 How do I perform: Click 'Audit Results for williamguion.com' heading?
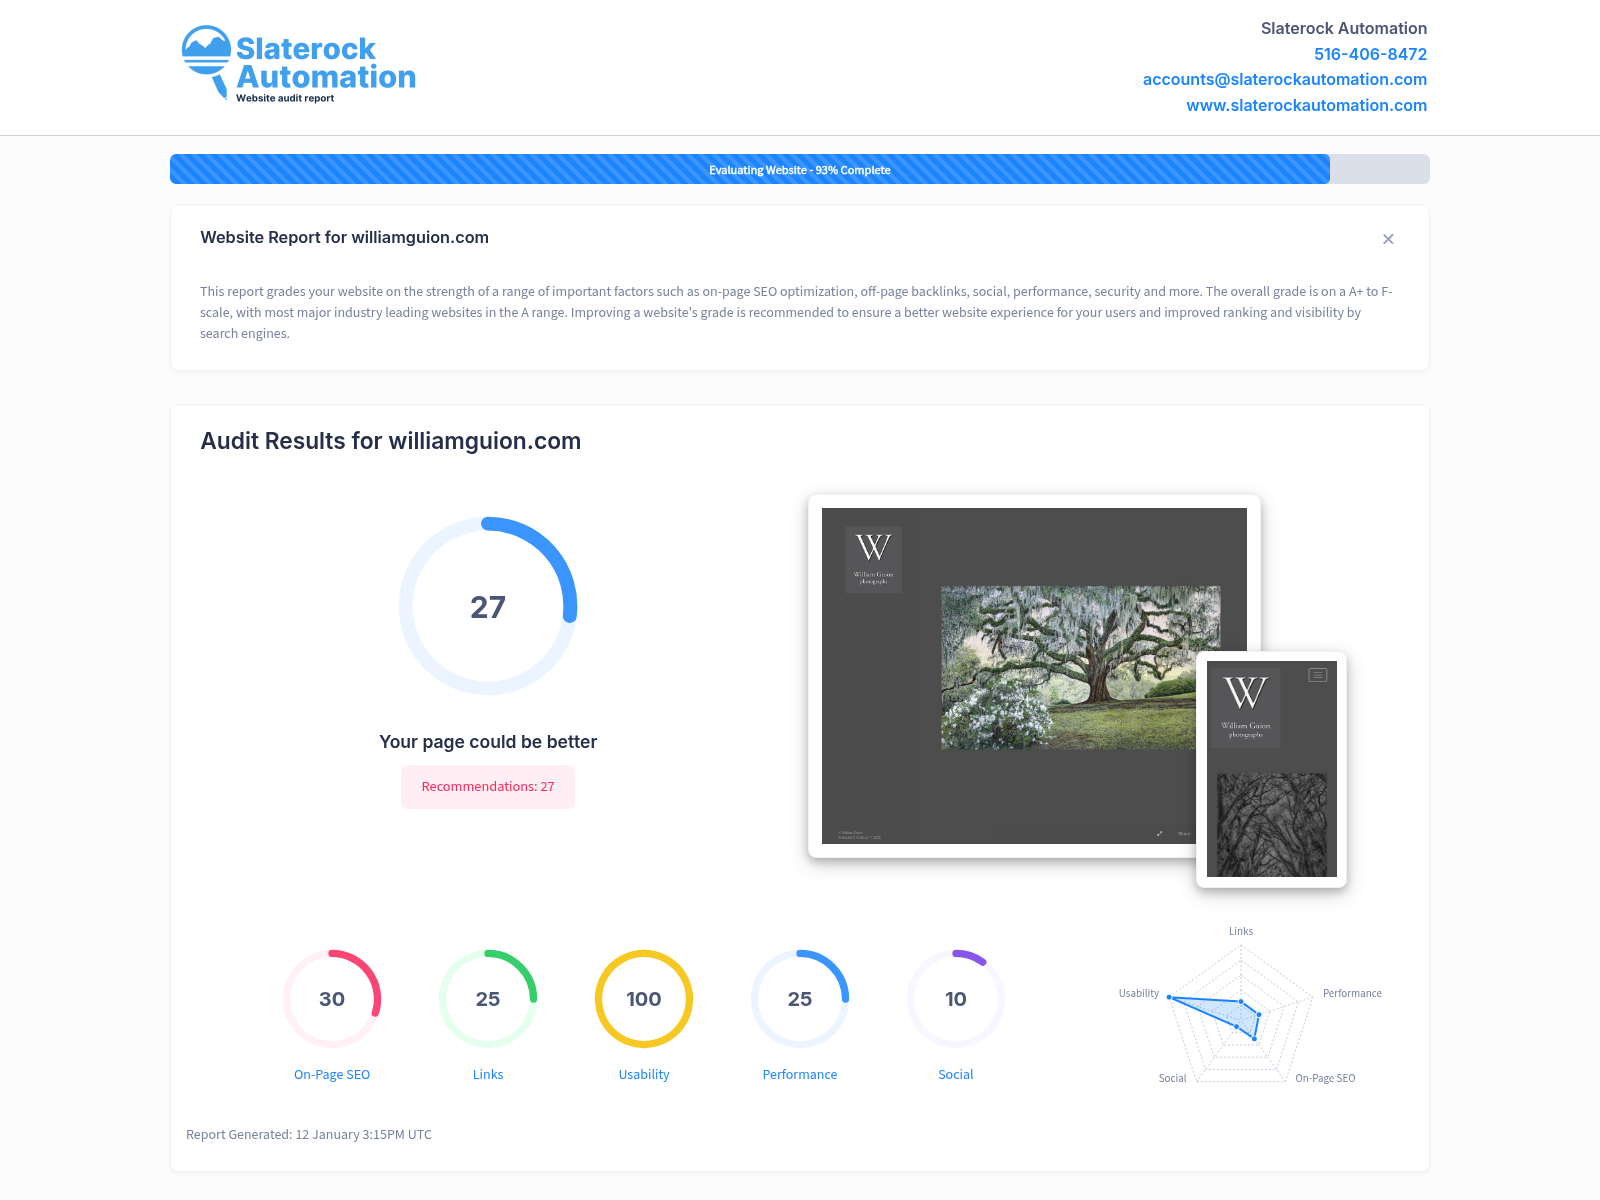(391, 441)
